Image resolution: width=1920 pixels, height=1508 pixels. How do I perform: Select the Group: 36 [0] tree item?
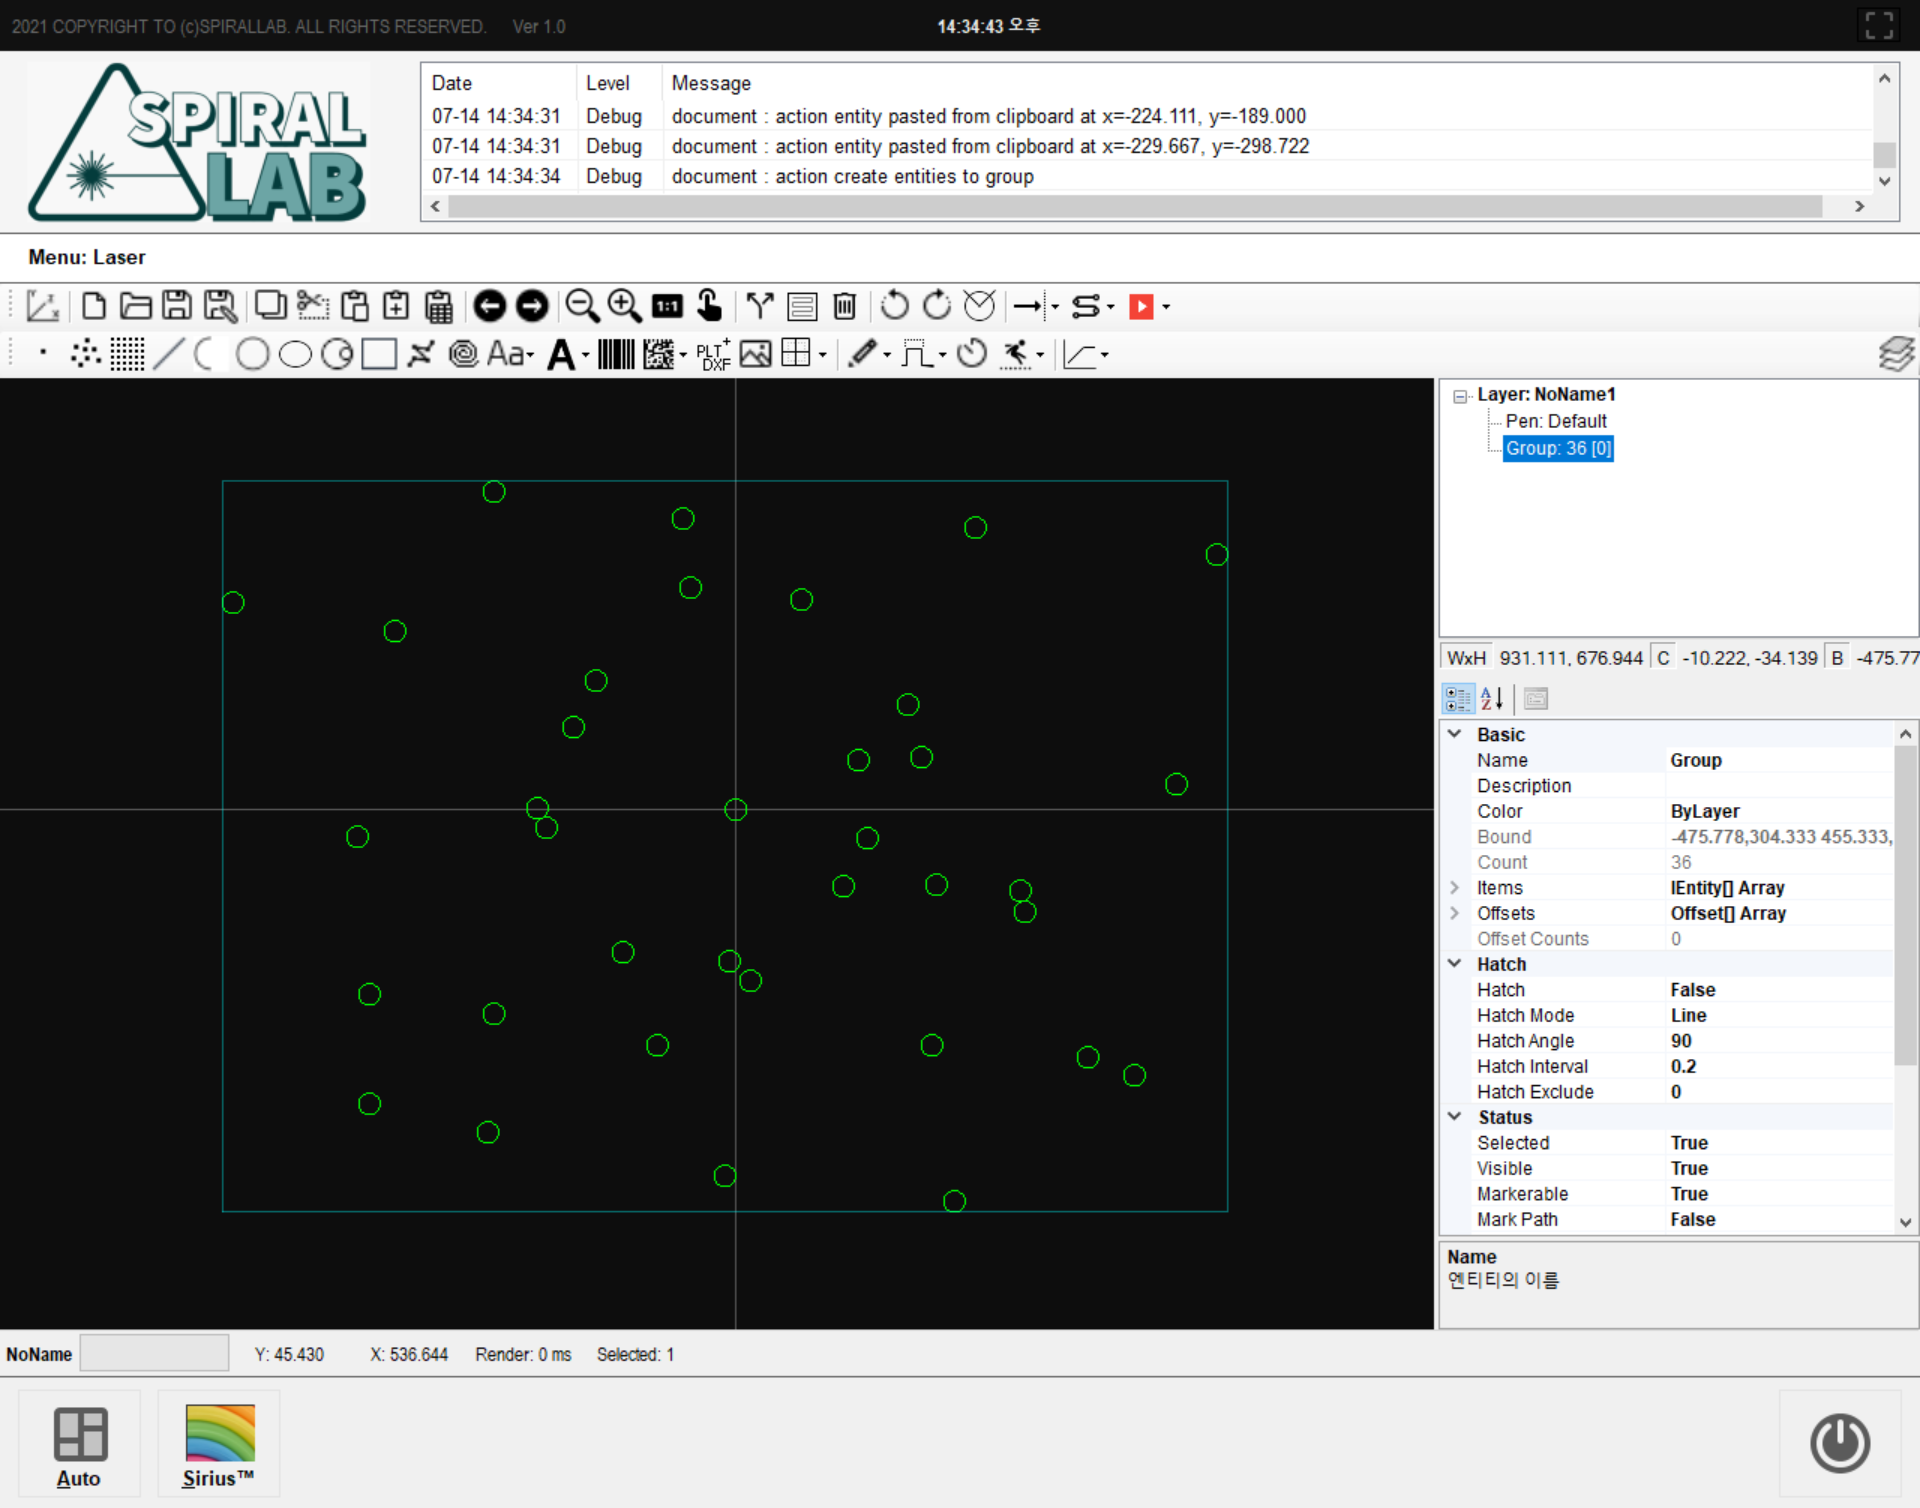pos(1557,449)
